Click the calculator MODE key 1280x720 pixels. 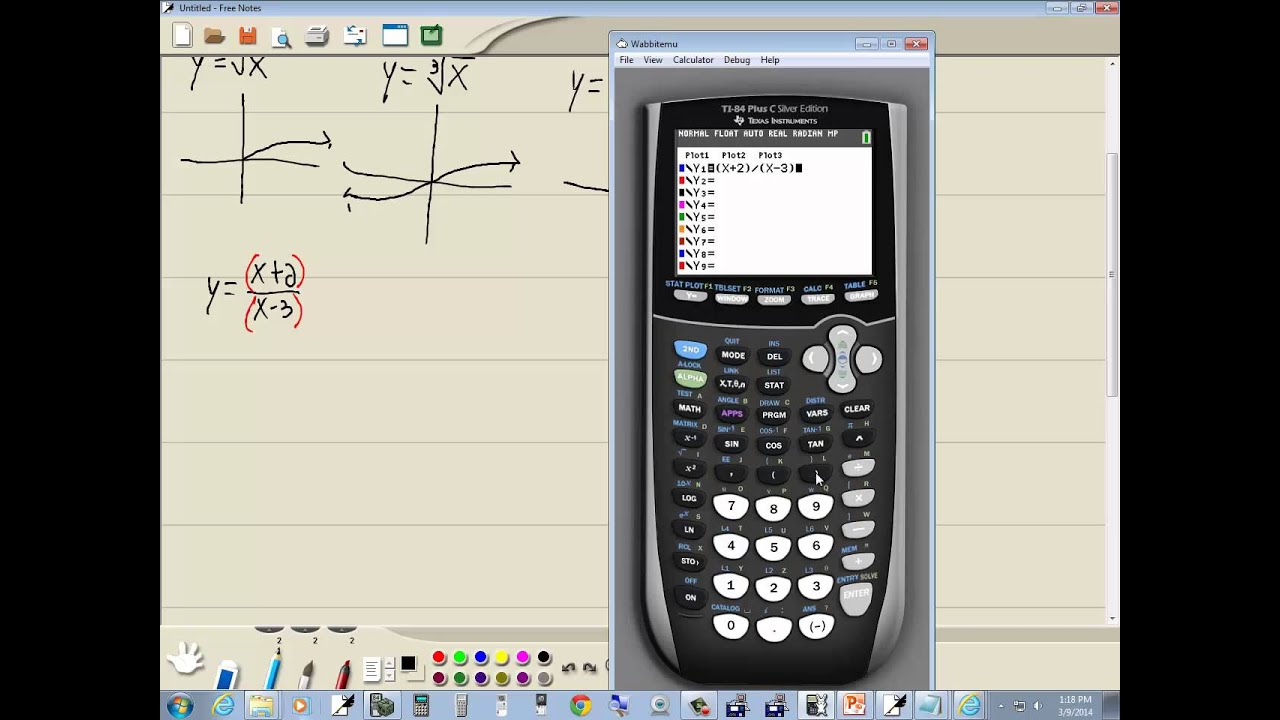733,355
